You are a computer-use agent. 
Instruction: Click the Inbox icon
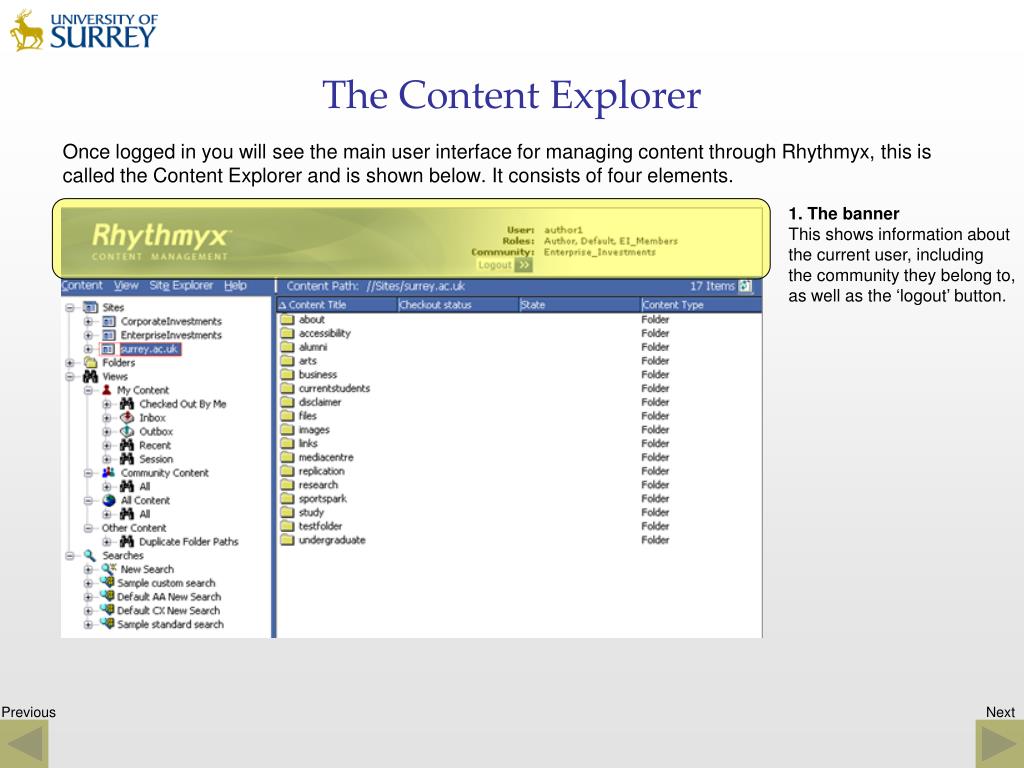coord(127,418)
